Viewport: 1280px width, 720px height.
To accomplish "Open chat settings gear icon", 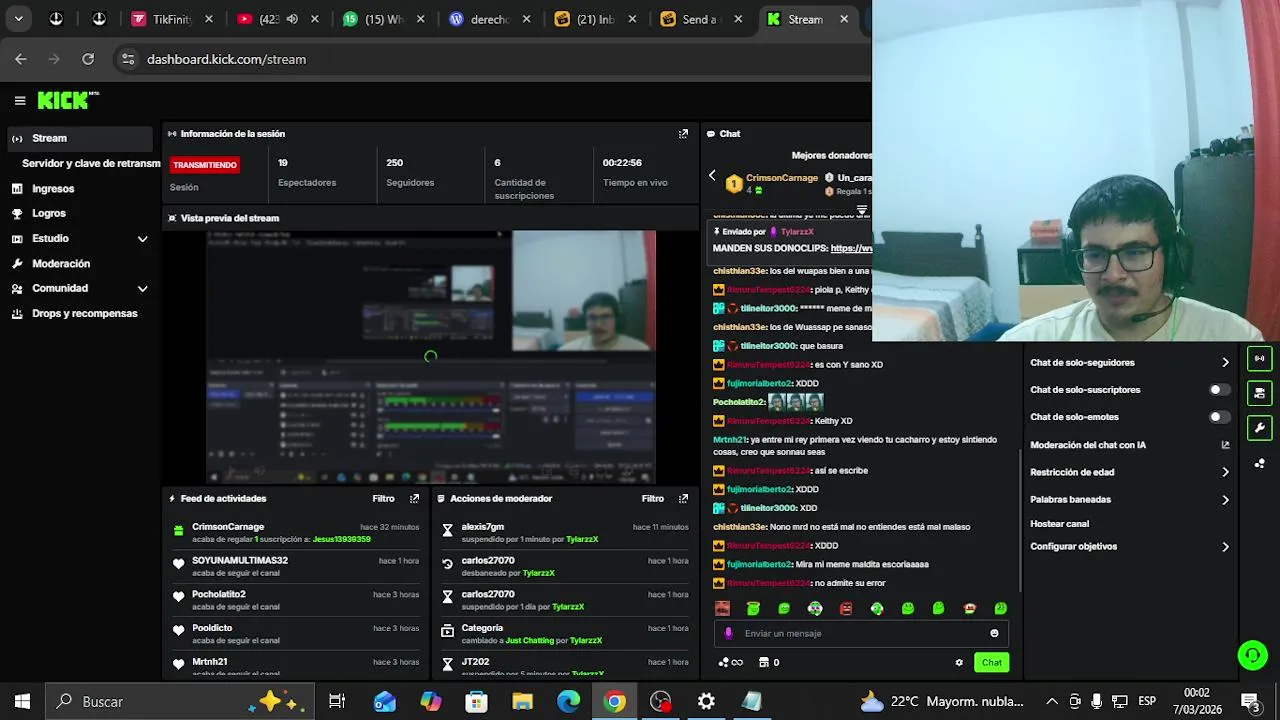I will point(959,662).
